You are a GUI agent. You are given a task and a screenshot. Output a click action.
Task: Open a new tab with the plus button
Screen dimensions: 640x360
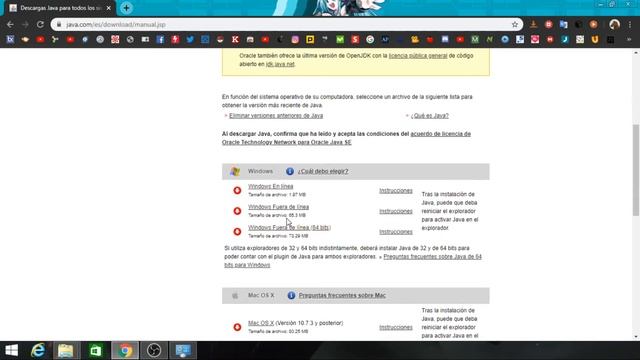coord(127,8)
